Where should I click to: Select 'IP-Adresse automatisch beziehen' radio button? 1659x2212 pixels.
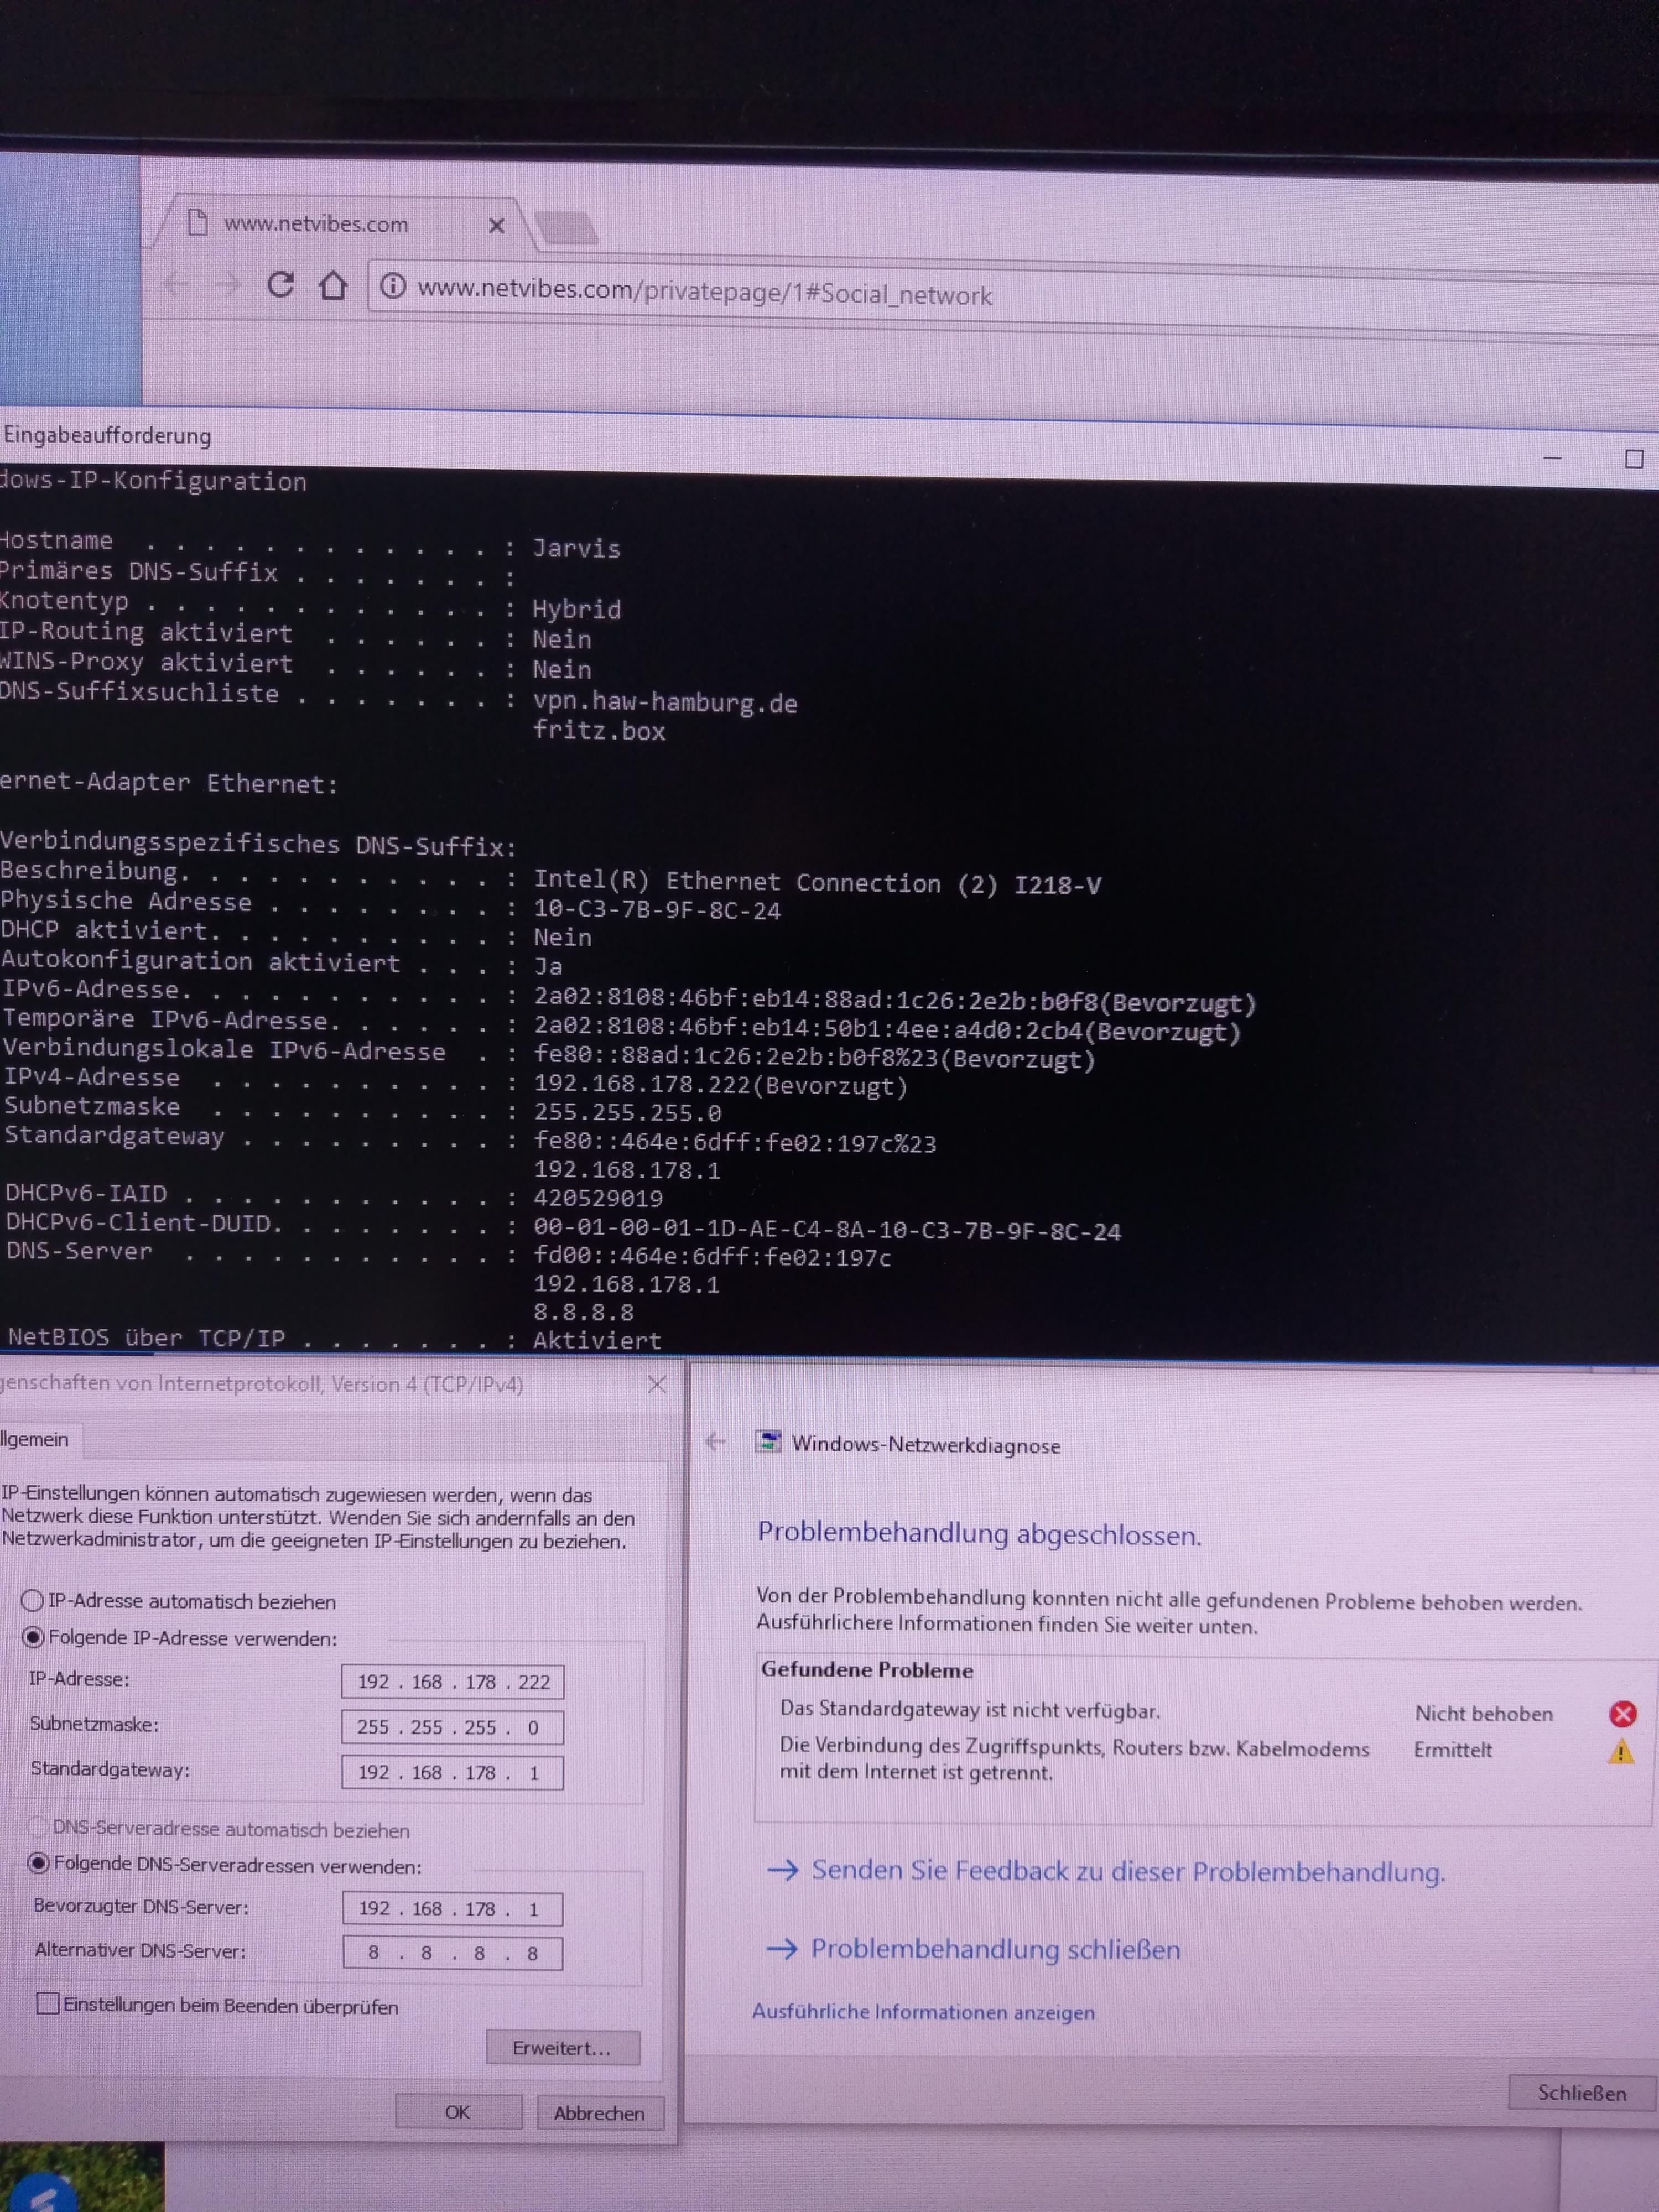click(x=33, y=1600)
